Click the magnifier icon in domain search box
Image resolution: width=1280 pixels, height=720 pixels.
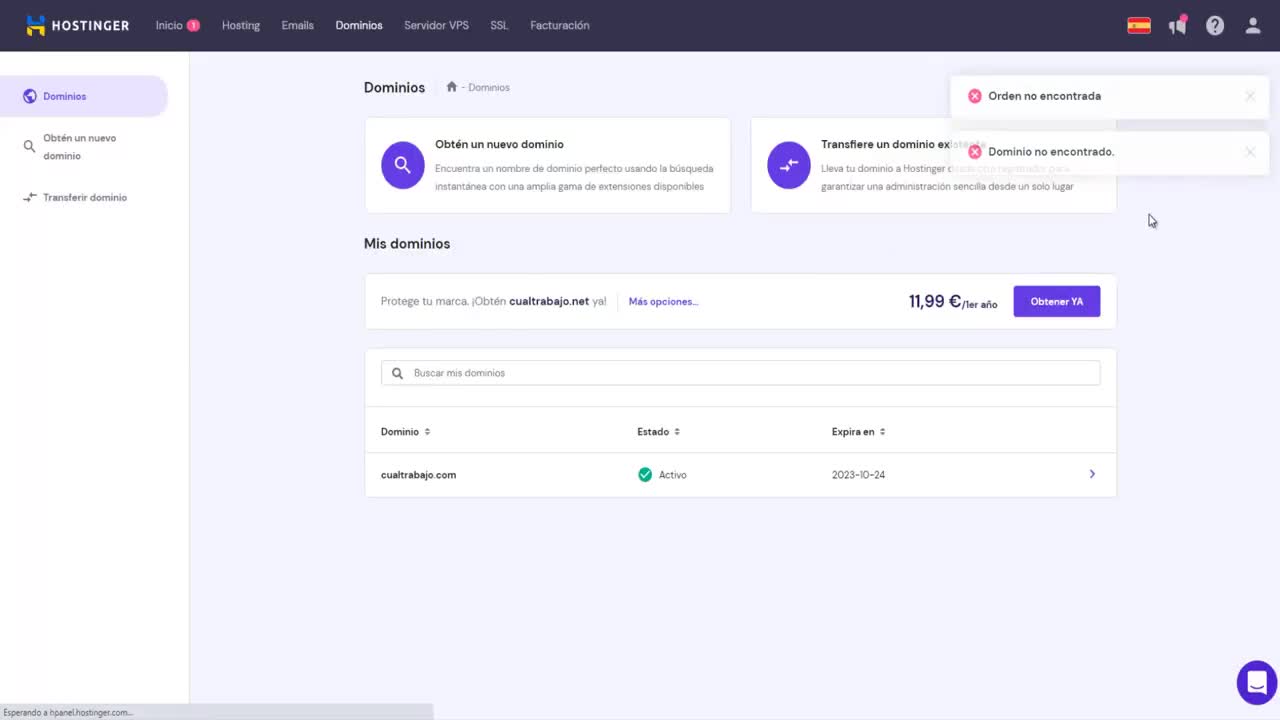[x=397, y=373]
